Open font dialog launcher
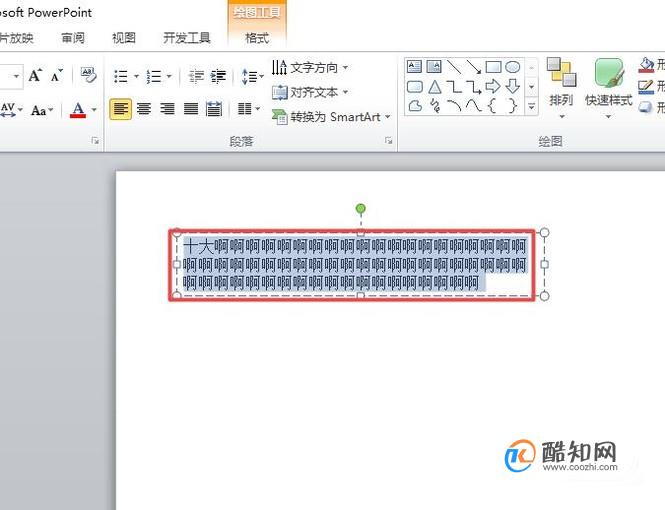Viewport: 665px width, 510px height. tap(95, 141)
